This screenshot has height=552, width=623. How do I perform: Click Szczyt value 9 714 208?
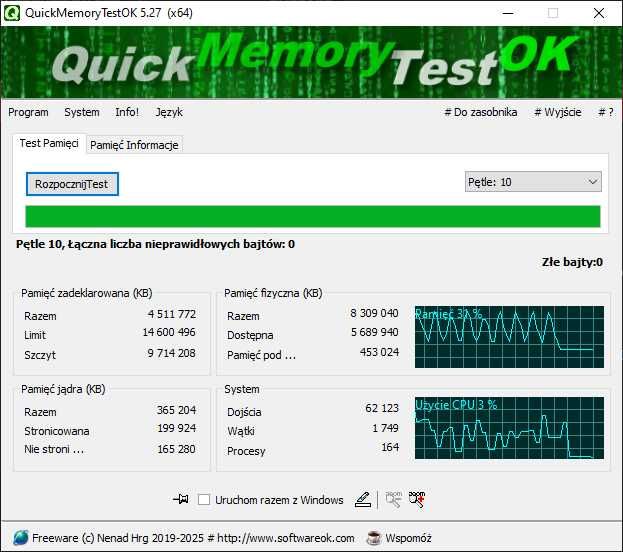click(x=171, y=353)
